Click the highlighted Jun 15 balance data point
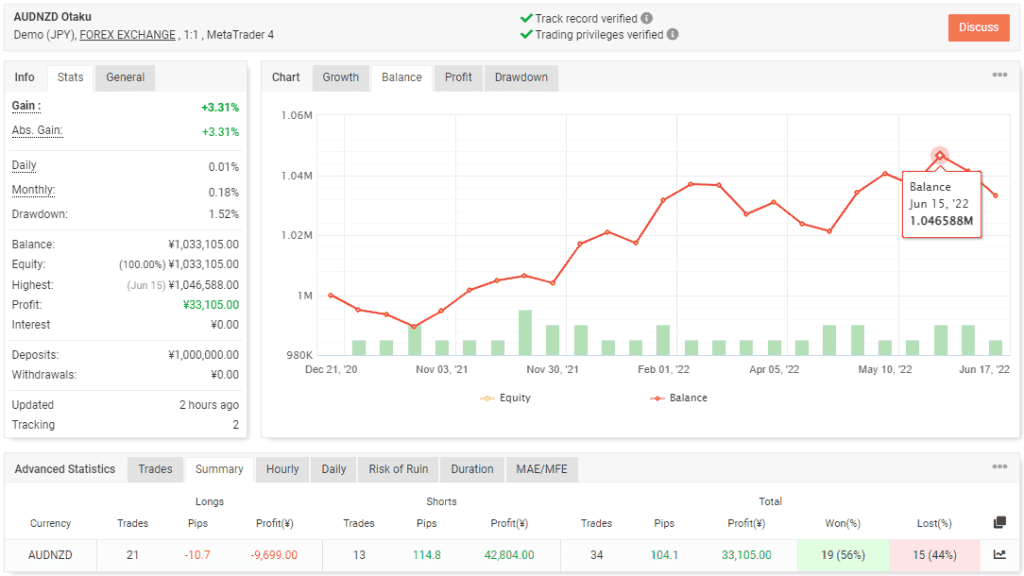Image resolution: width=1024 pixels, height=576 pixels. (938, 157)
